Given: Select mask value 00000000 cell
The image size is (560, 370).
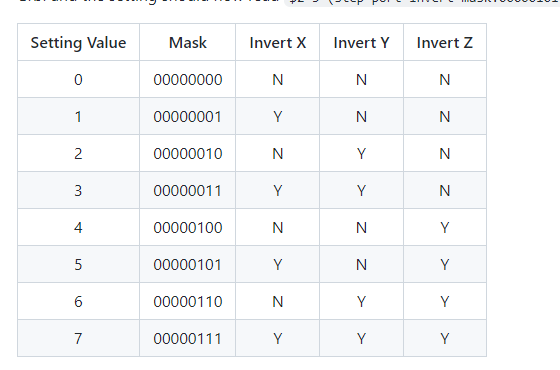Looking at the screenshot, I should point(188,79).
